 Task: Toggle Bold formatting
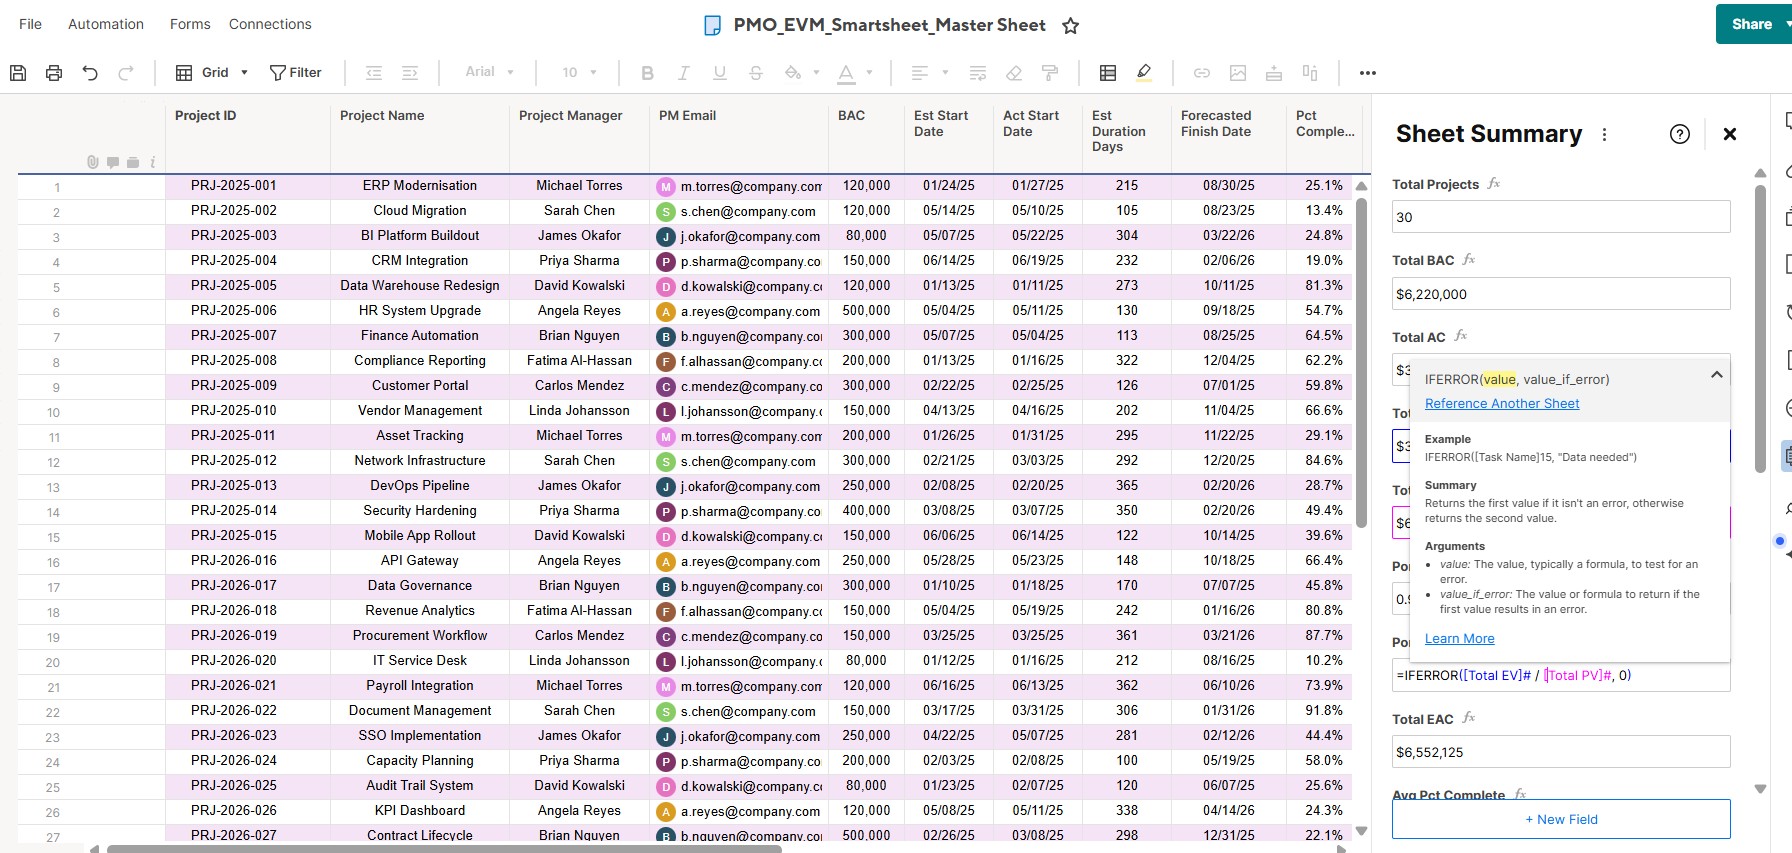tap(647, 73)
